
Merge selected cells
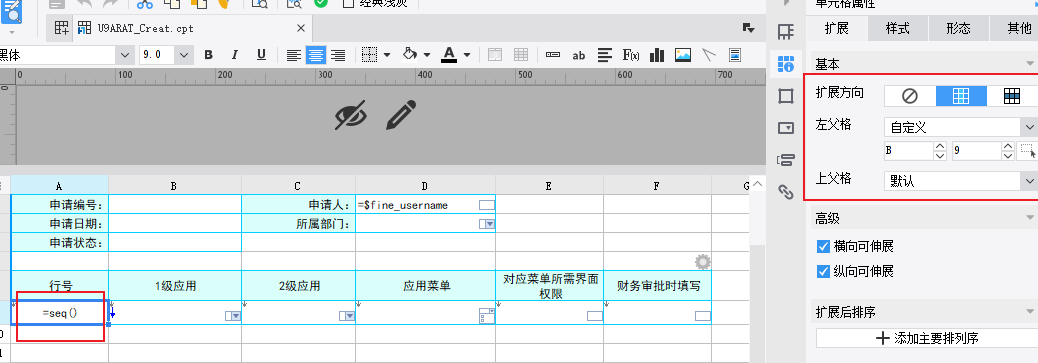(x=495, y=55)
